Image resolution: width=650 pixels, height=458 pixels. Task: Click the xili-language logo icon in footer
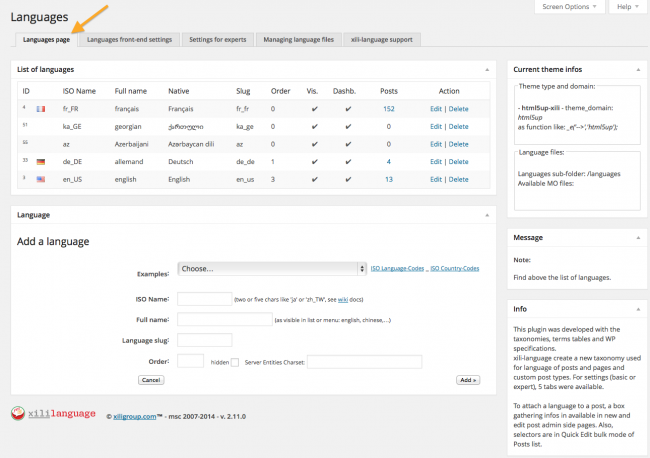coord(18,413)
